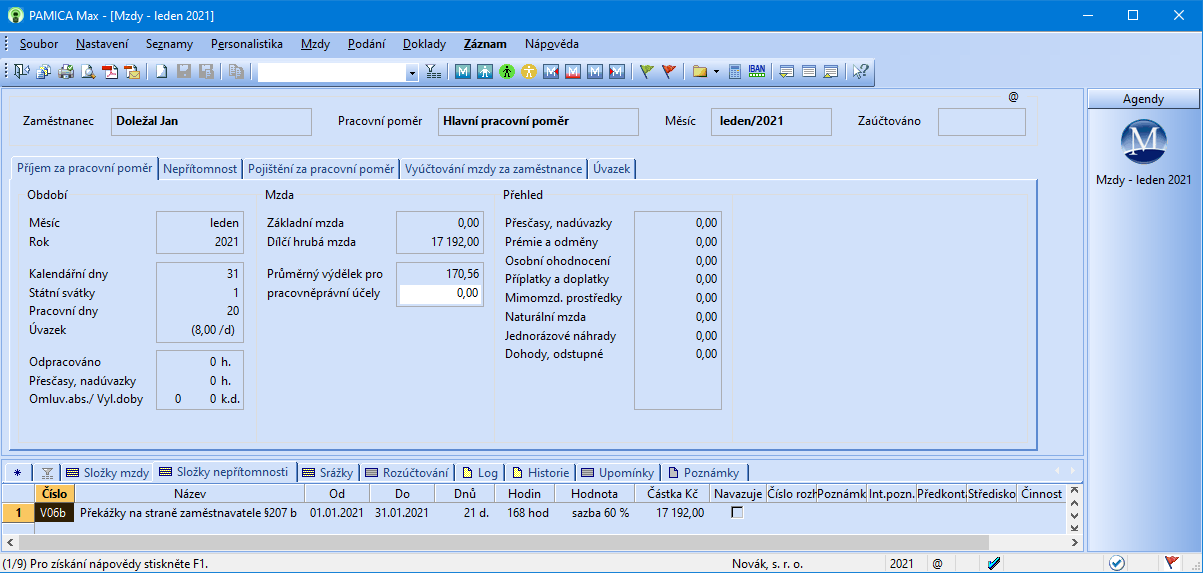Click the print preview magnifier icon
This screenshot has height=573, width=1203.
tap(88, 72)
